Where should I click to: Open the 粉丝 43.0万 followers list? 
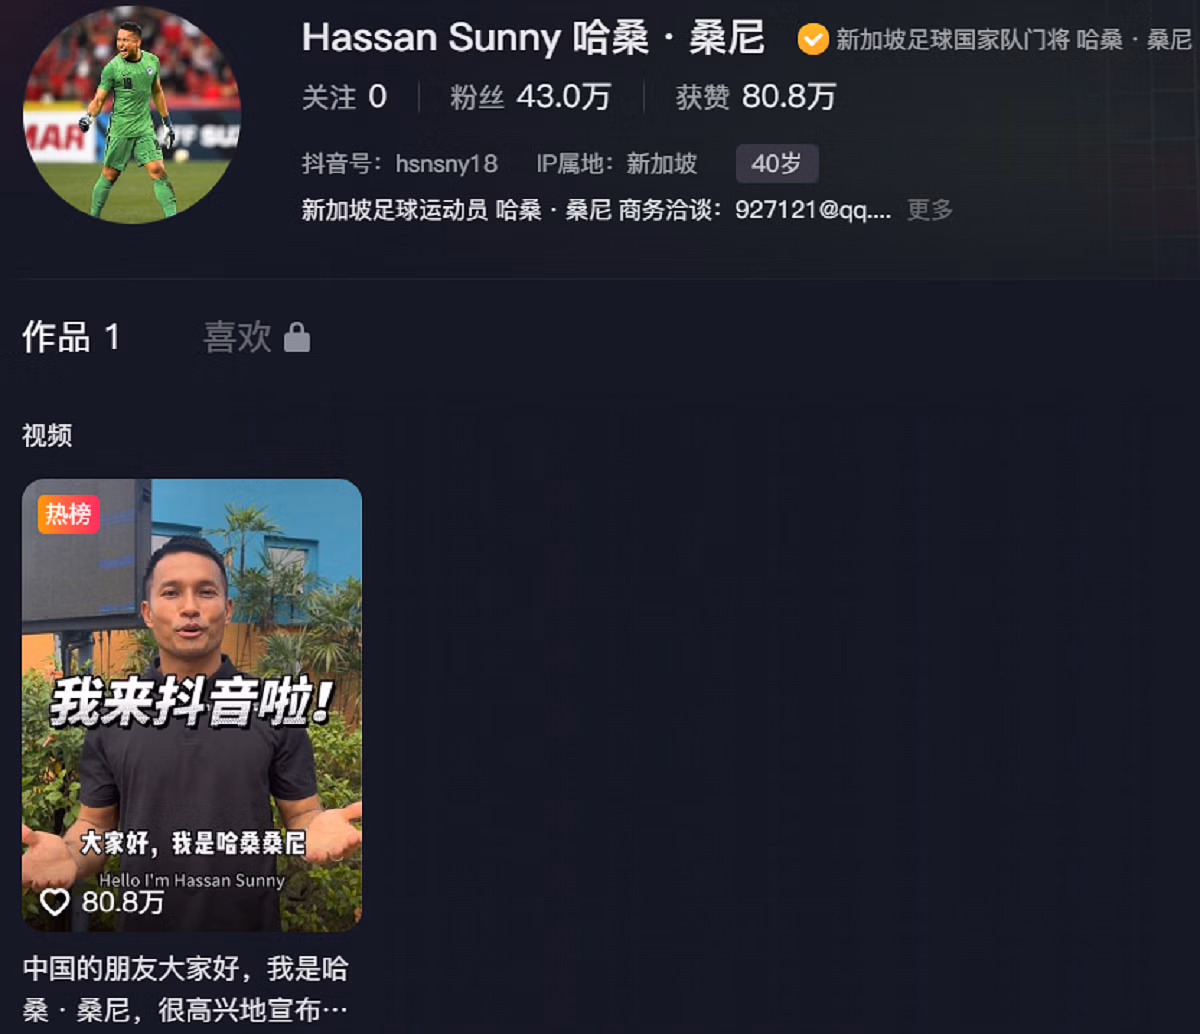pyautogui.click(x=530, y=97)
